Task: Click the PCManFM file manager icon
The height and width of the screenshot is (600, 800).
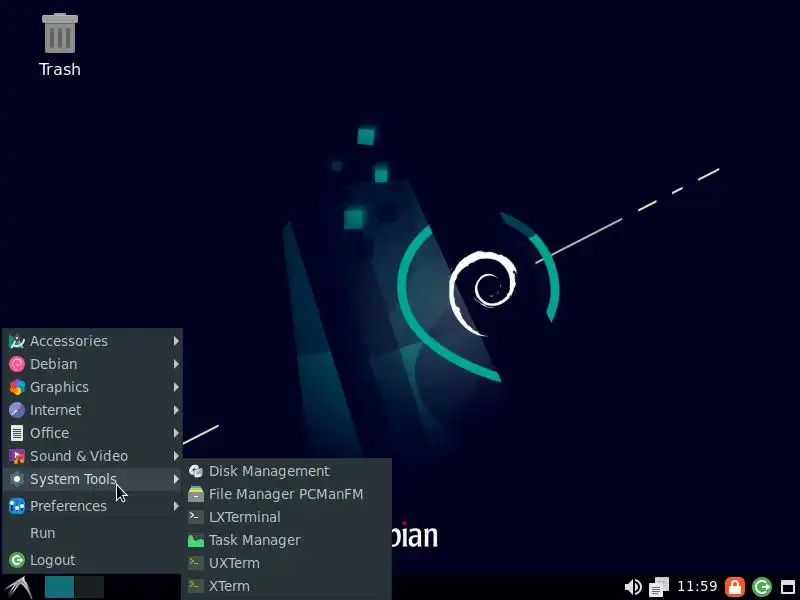Action: click(x=196, y=494)
